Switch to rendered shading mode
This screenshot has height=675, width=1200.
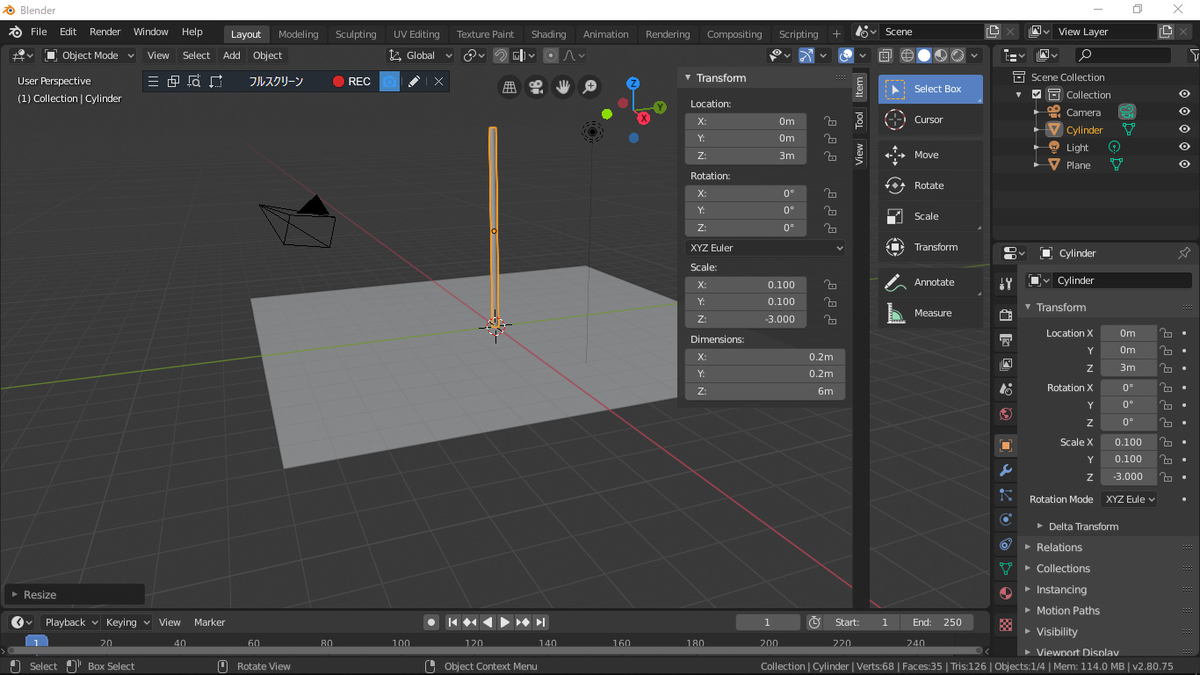[x=958, y=56]
